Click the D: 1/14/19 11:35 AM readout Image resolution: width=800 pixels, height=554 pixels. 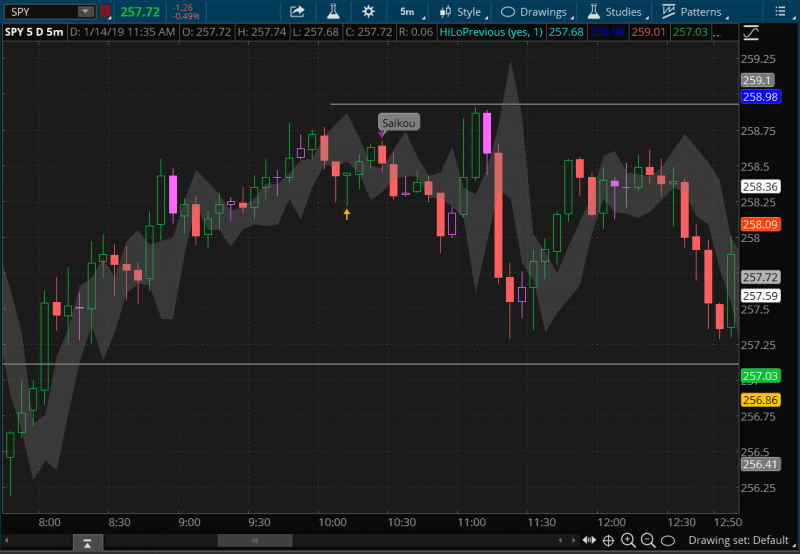122,32
